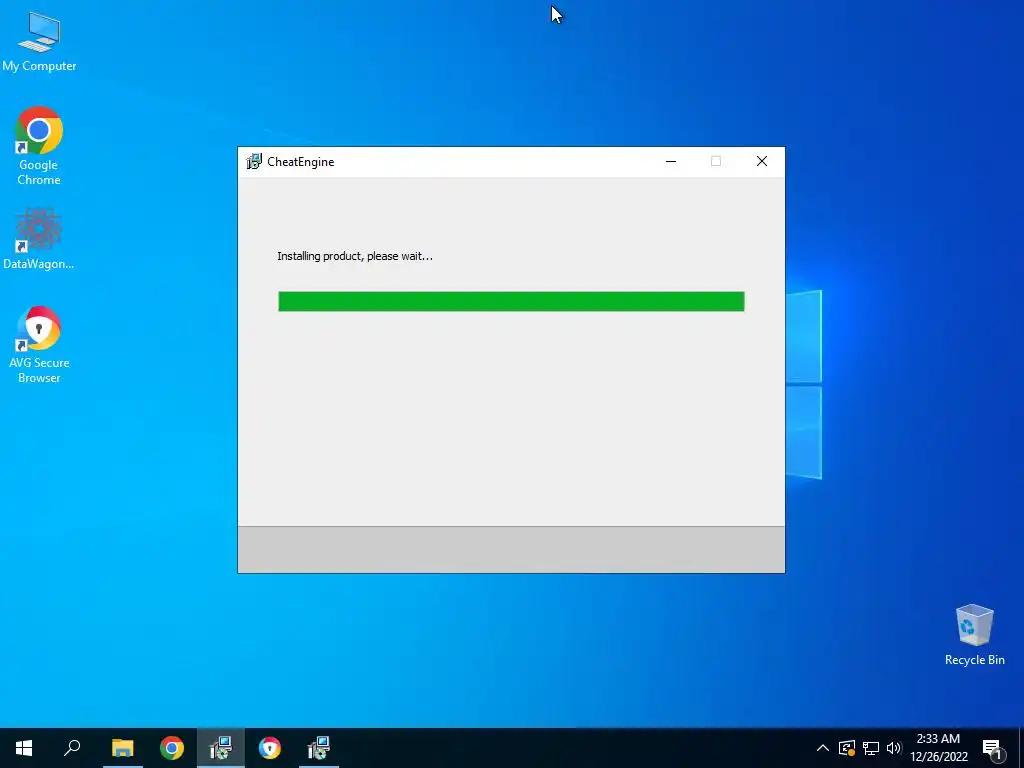Show hidden system tray icons
This screenshot has height=768, width=1024.
point(823,748)
